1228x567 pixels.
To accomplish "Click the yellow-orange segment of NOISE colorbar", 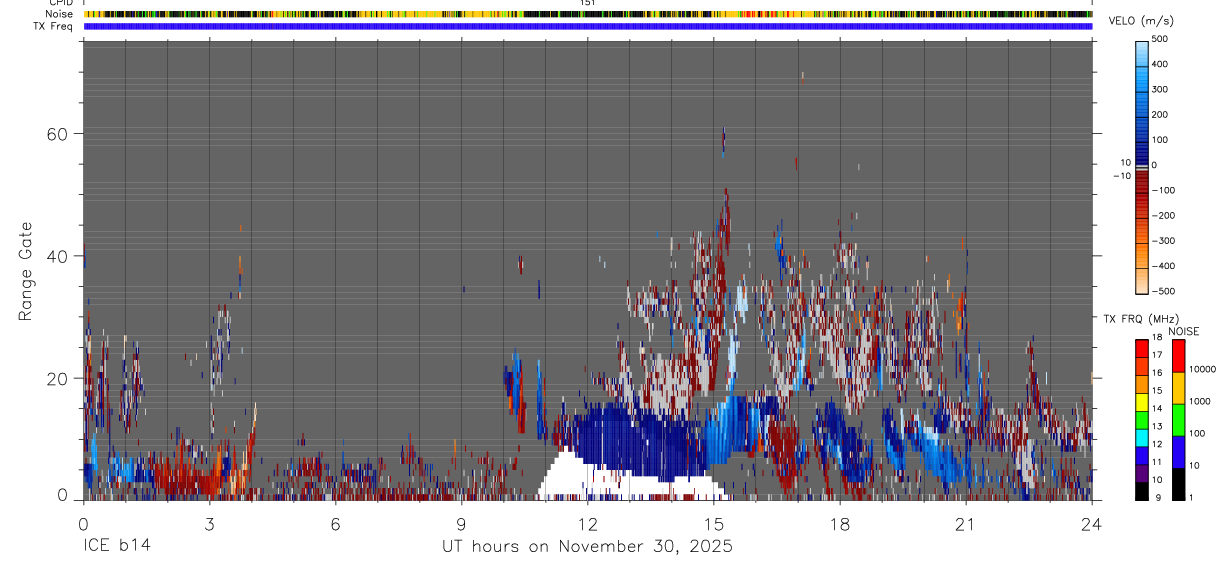I will [1178, 387].
